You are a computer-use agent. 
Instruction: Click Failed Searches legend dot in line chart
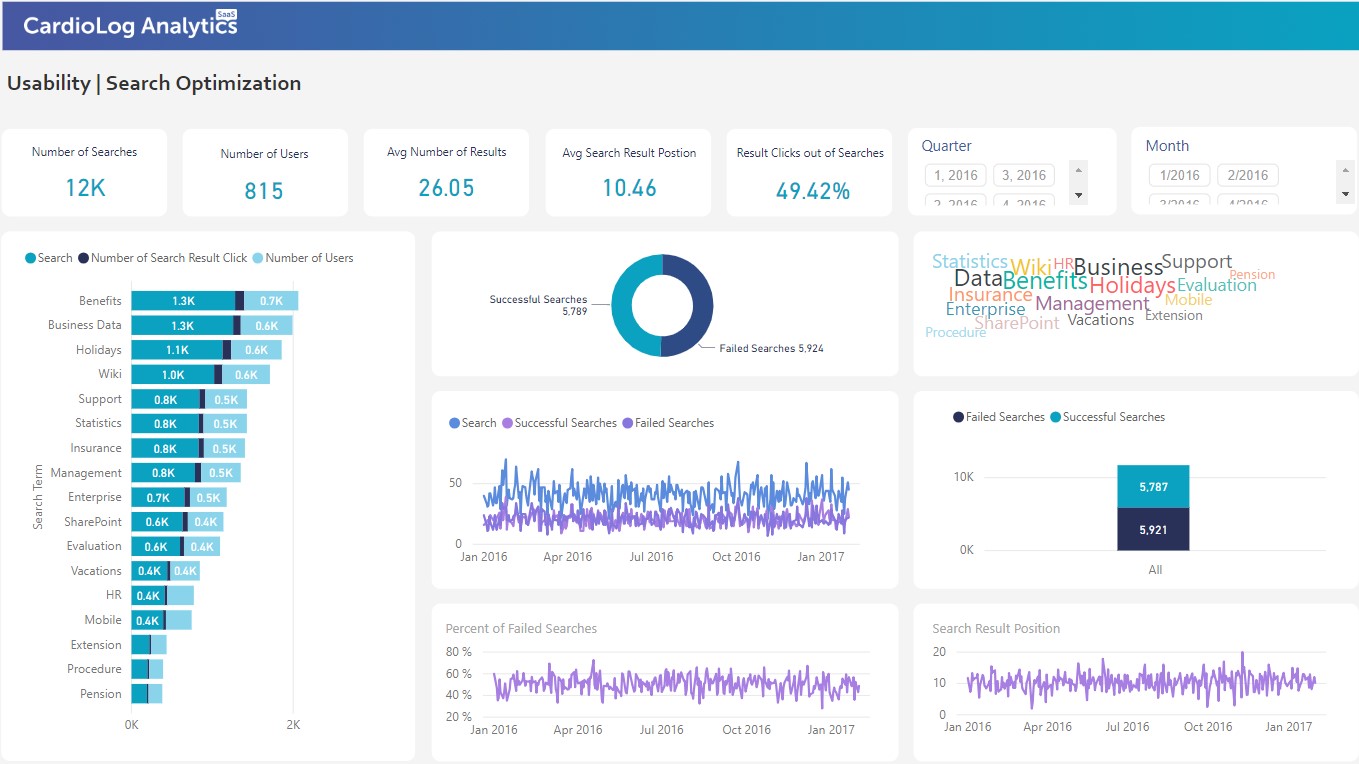tap(627, 423)
